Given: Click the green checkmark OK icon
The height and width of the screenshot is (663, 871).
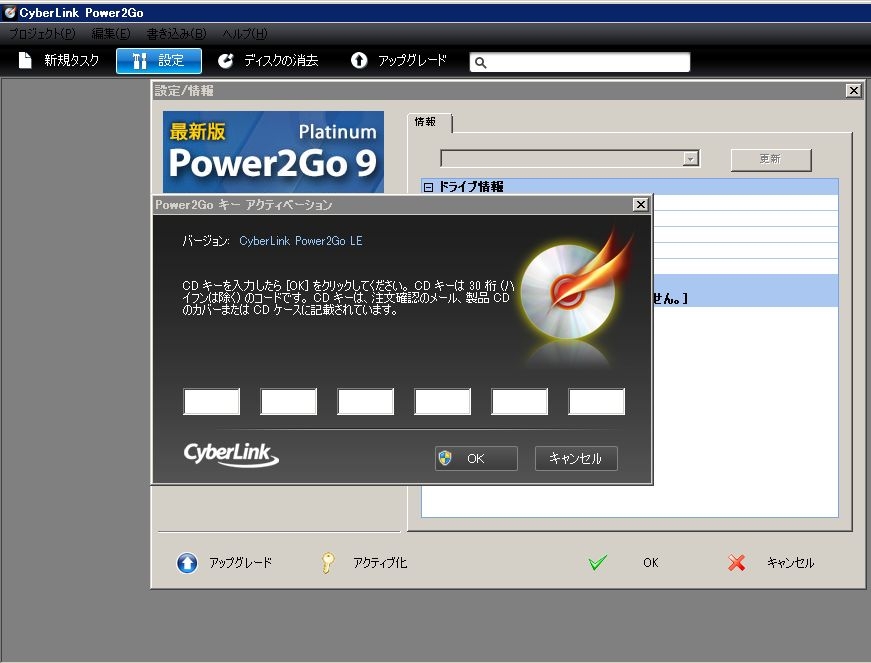Looking at the screenshot, I should (598, 562).
